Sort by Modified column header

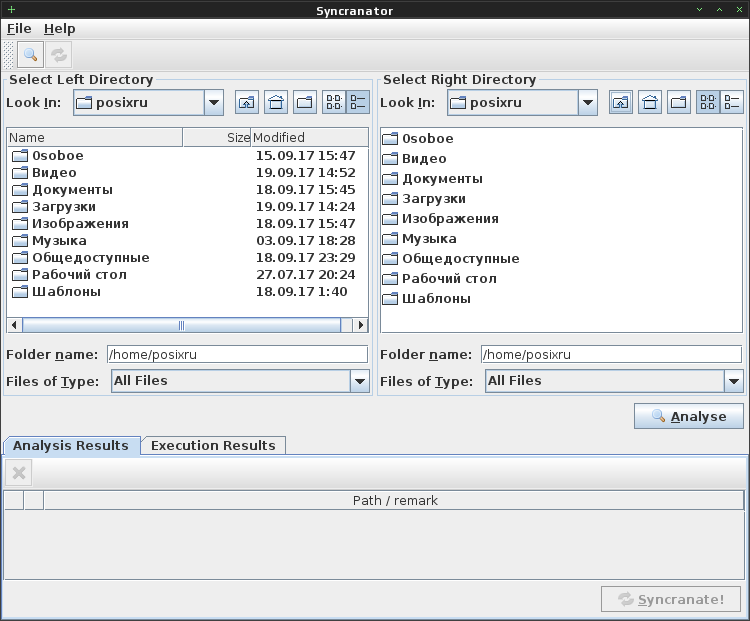point(309,138)
